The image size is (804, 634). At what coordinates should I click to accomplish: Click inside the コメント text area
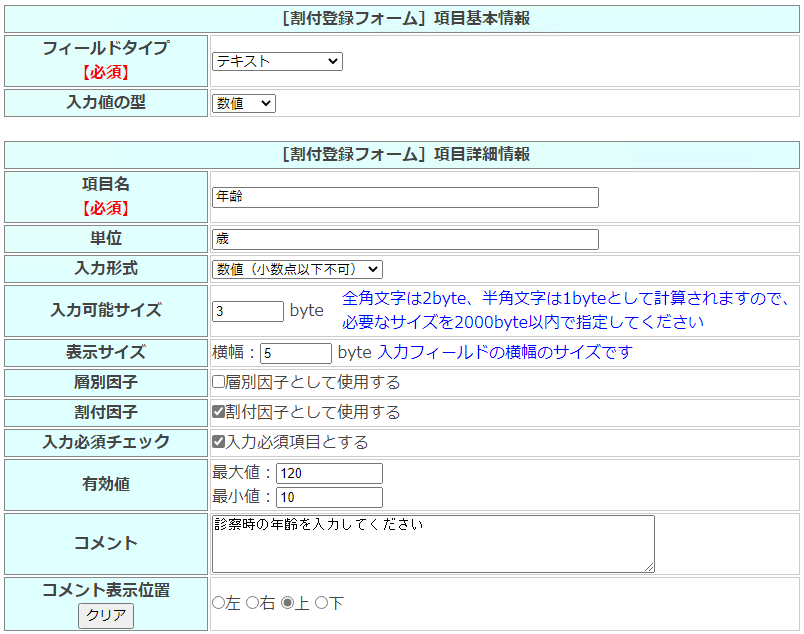433,543
